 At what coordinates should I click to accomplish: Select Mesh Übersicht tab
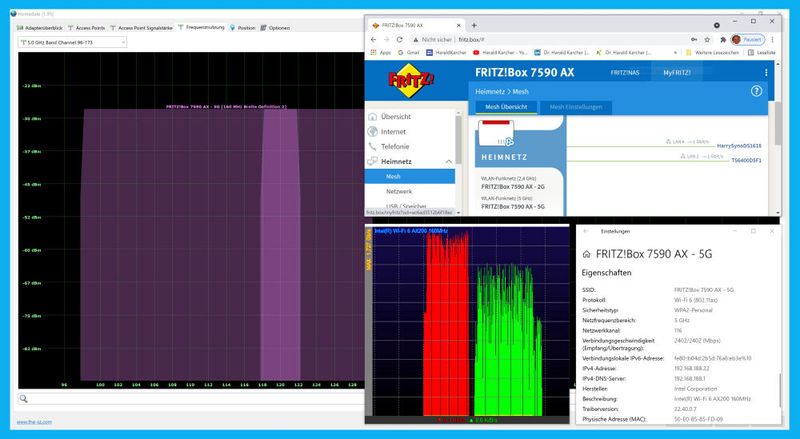[506, 107]
